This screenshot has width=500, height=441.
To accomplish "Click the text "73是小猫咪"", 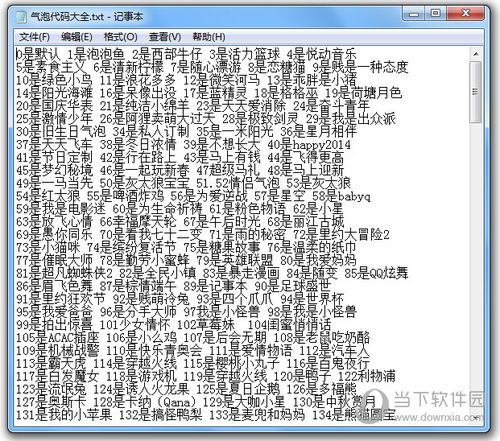I will pos(48,248).
